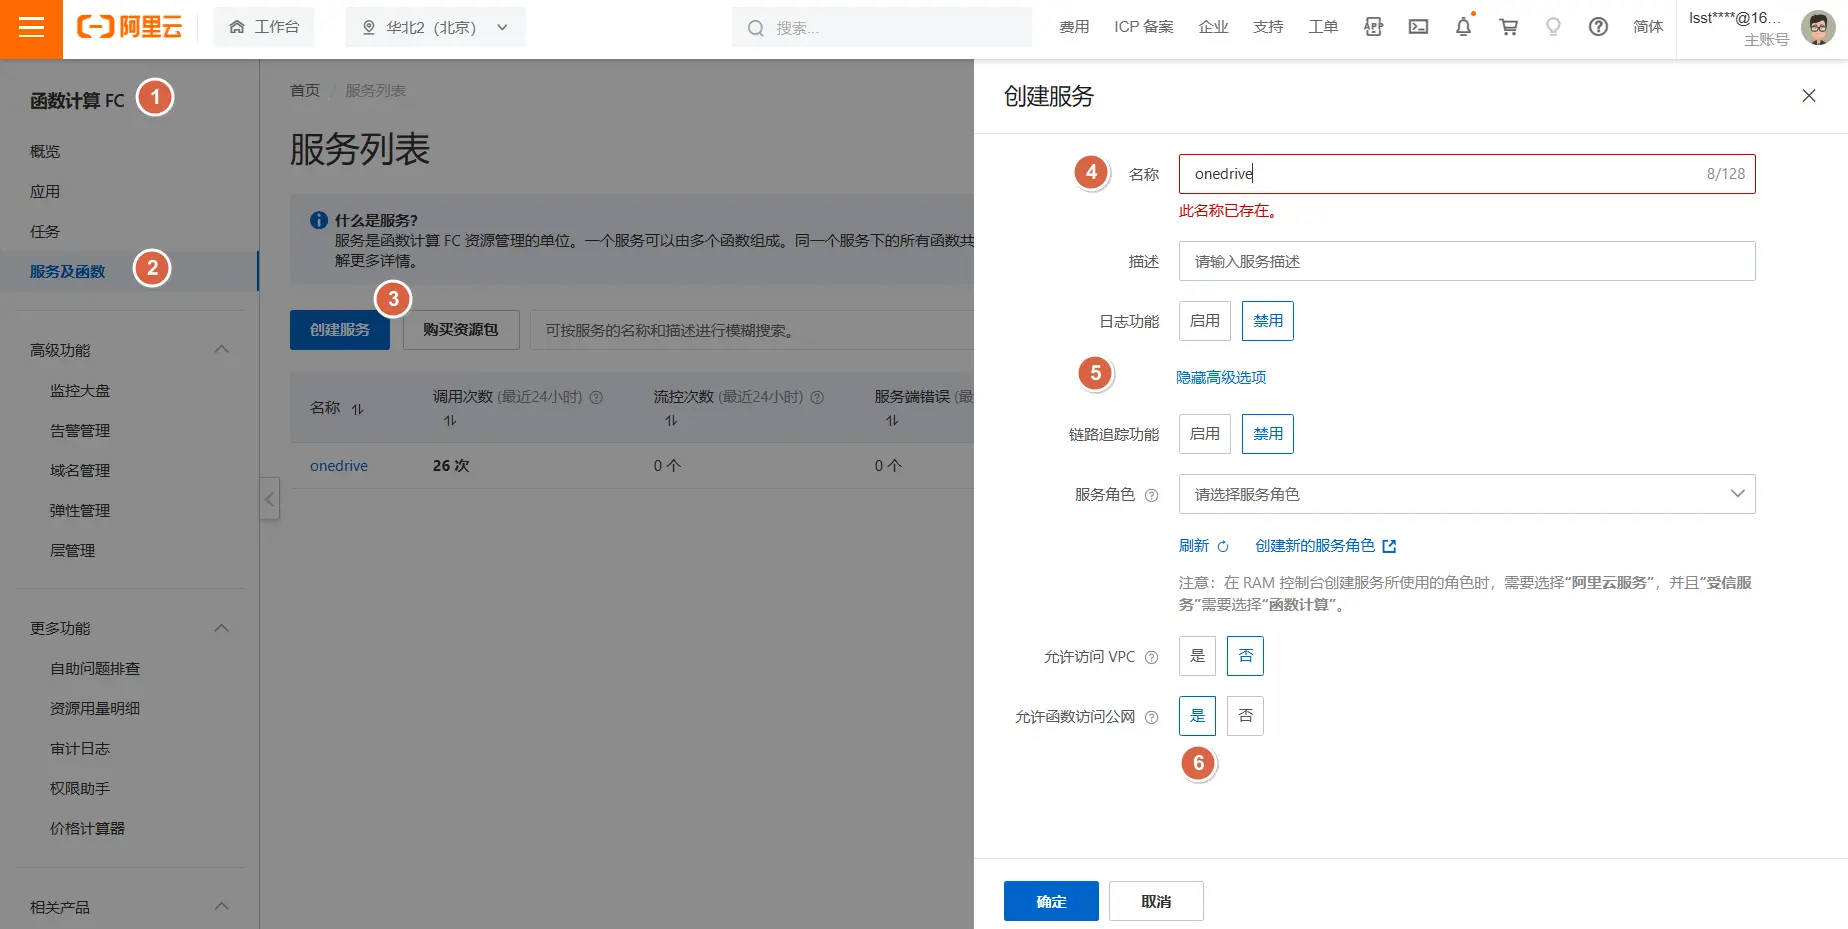
Task: Click the 创建服务 button
Action: 340,330
